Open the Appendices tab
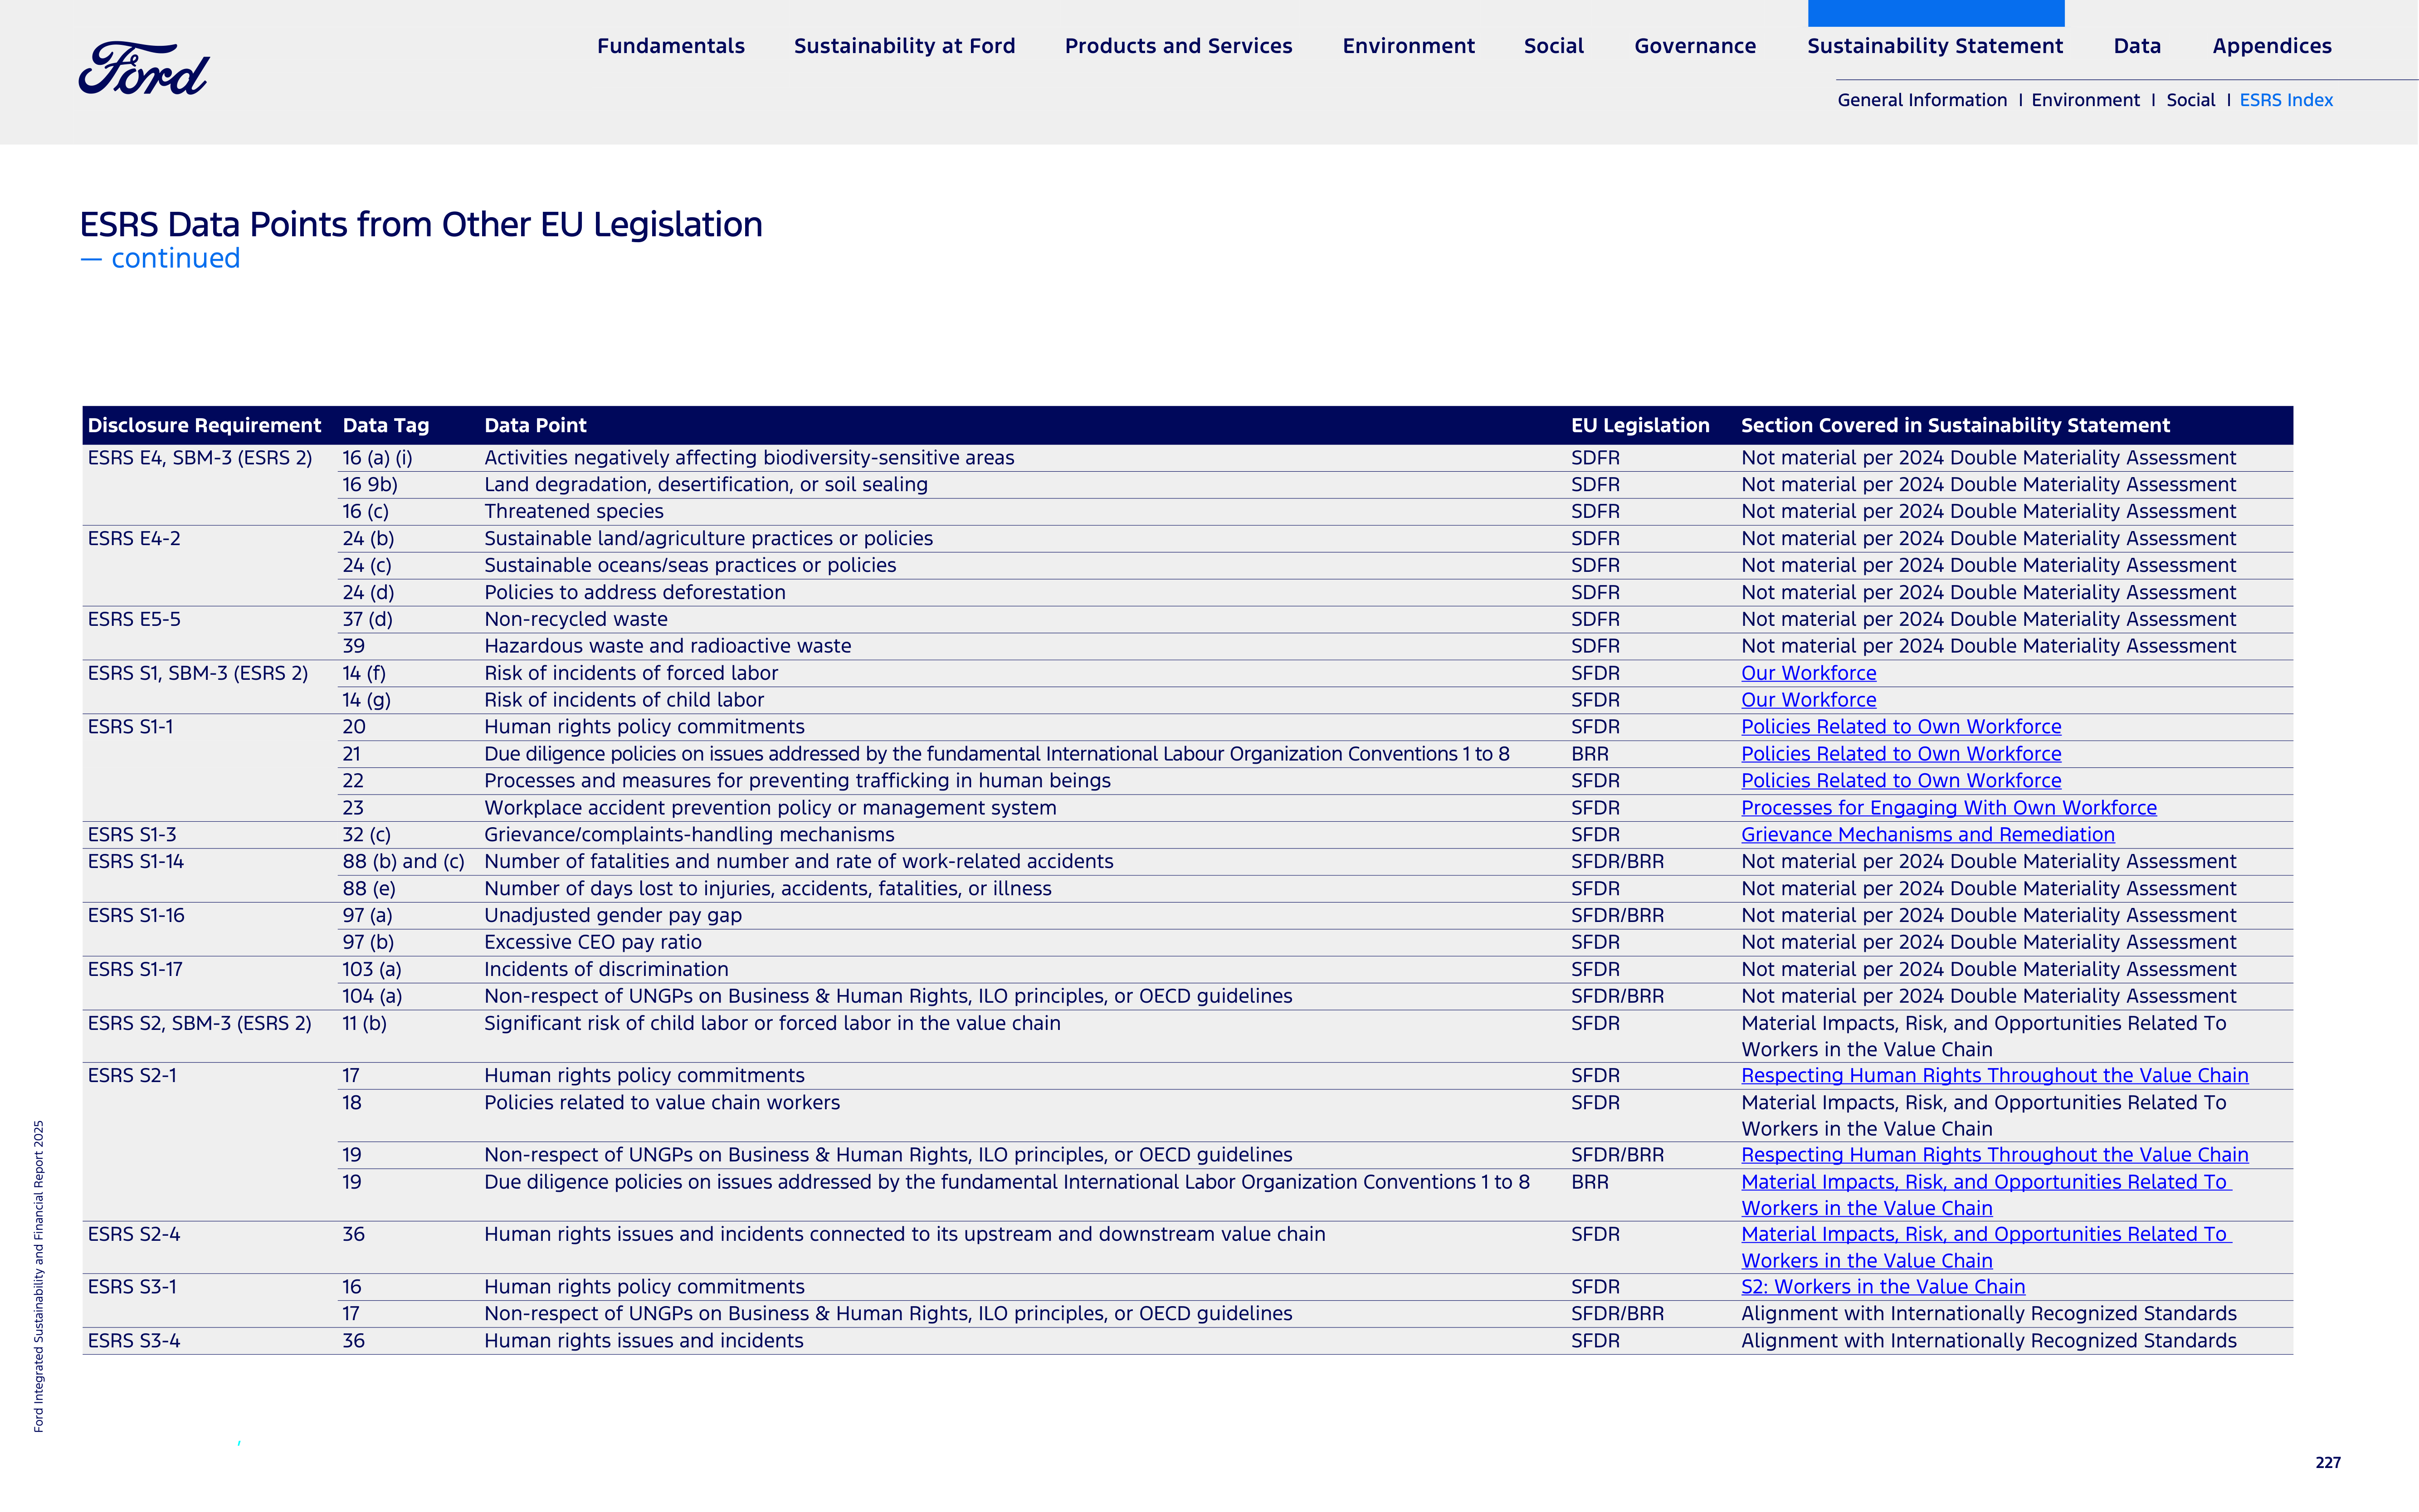 (2271, 46)
